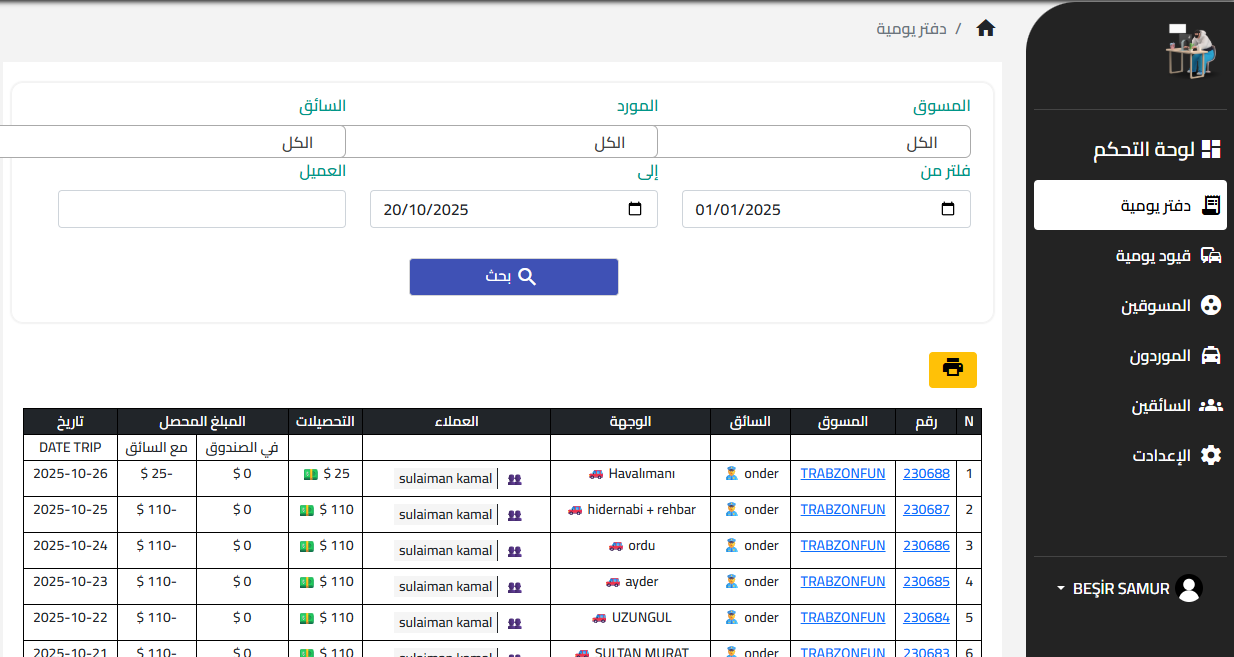Click the user avatar icon beside BEŞİR SAMUR
The width and height of the screenshot is (1234, 657).
[x=1189, y=589]
